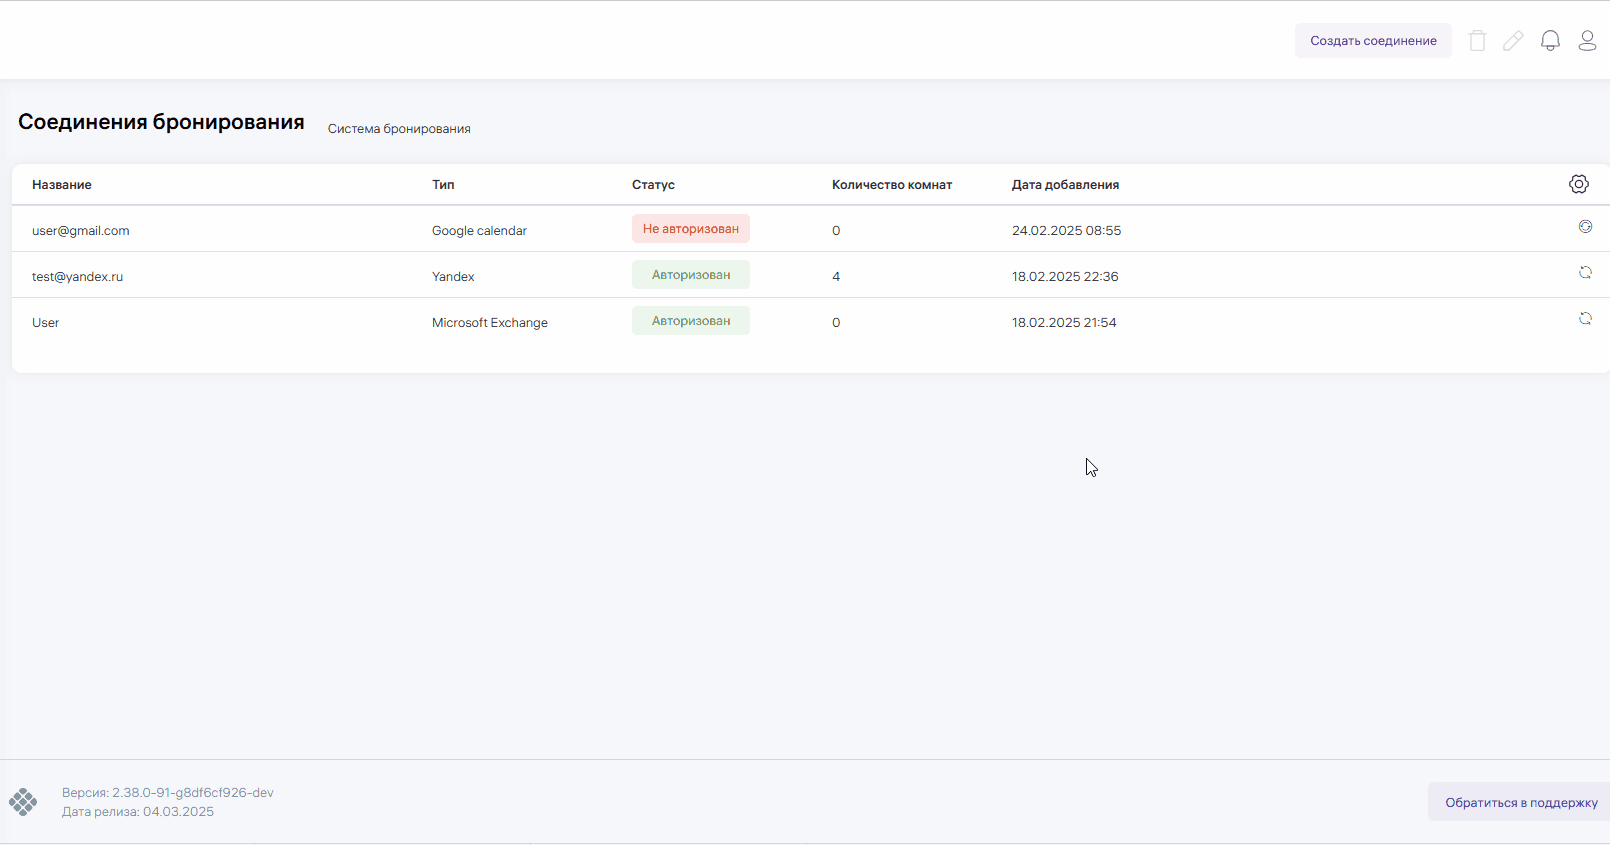The height and width of the screenshot is (845, 1610).
Task: Click the Система бронирования breadcrumb
Action: pos(399,129)
